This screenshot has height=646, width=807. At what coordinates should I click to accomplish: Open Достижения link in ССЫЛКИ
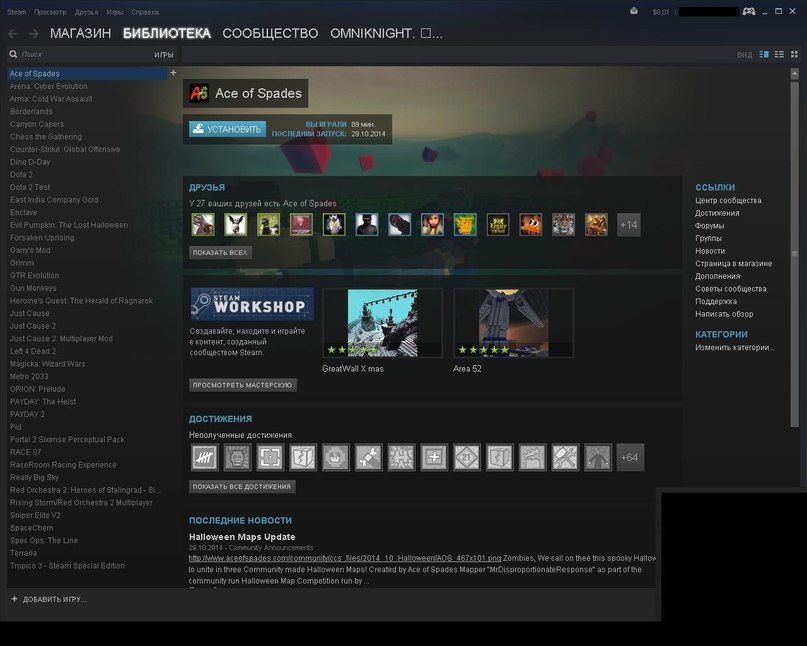(x=717, y=213)
